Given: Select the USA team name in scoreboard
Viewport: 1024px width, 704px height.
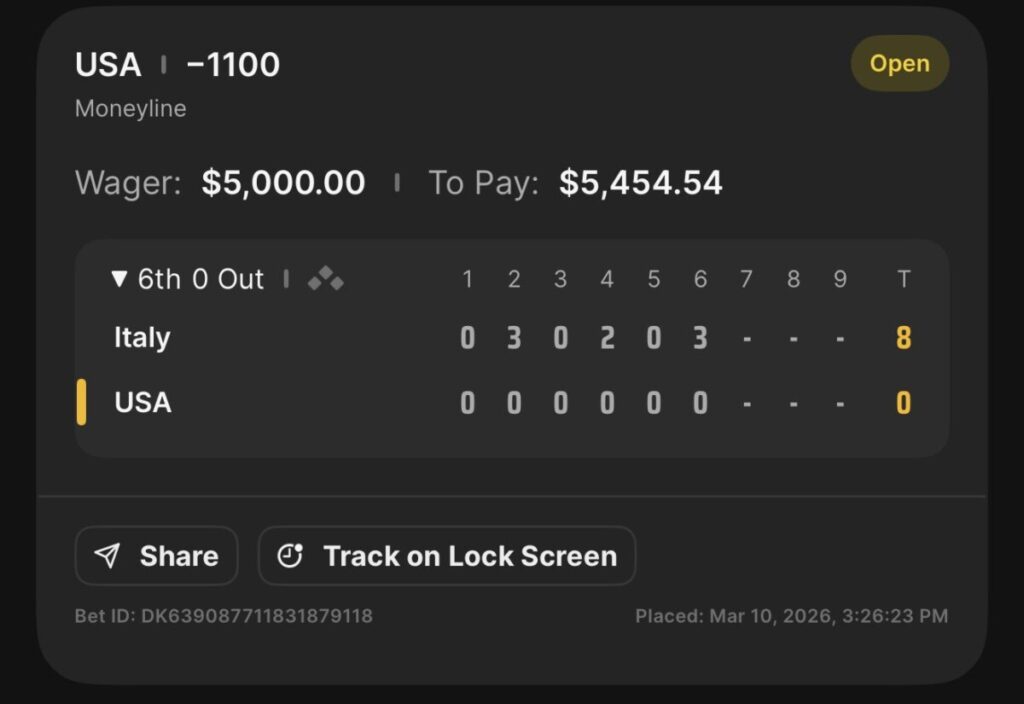Looking at the screenshot, I should point(143,402).
